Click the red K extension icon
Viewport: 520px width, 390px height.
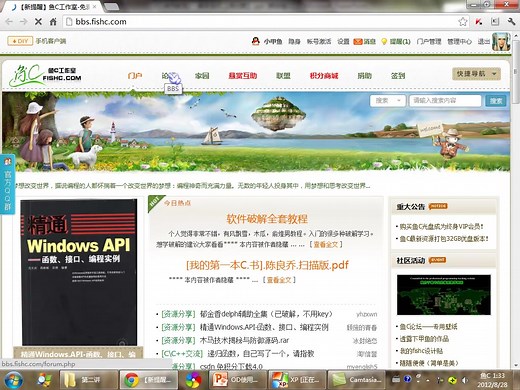479,22
